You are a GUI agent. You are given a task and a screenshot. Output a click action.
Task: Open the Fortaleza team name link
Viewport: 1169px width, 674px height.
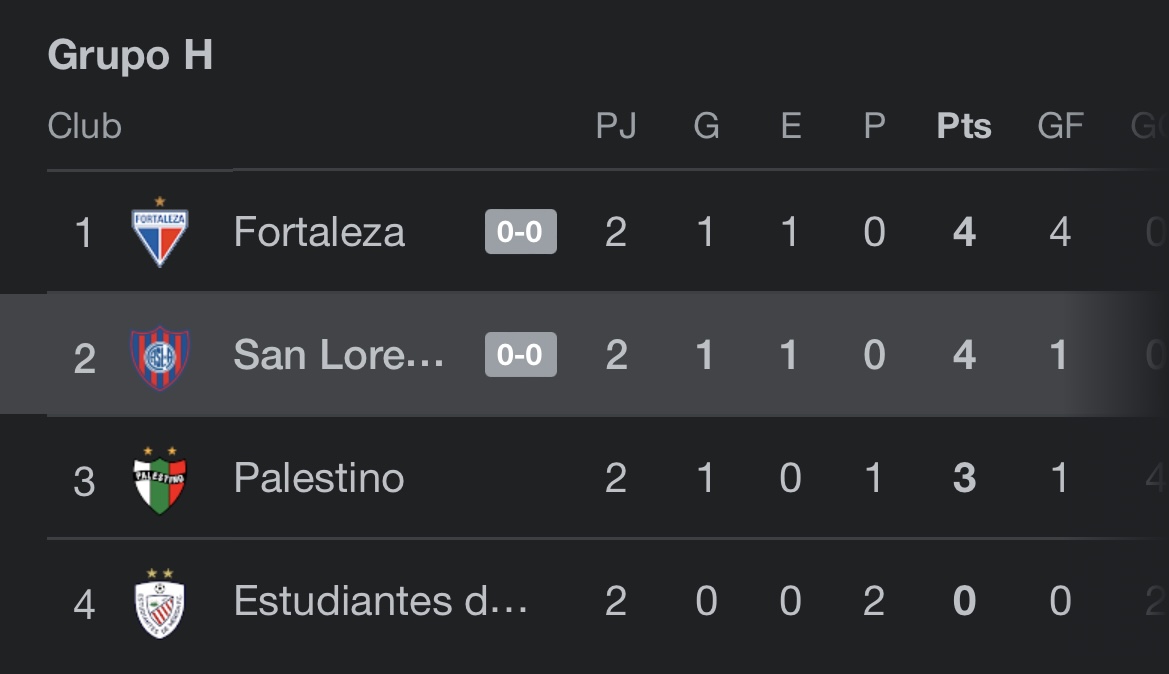point(319,232)
